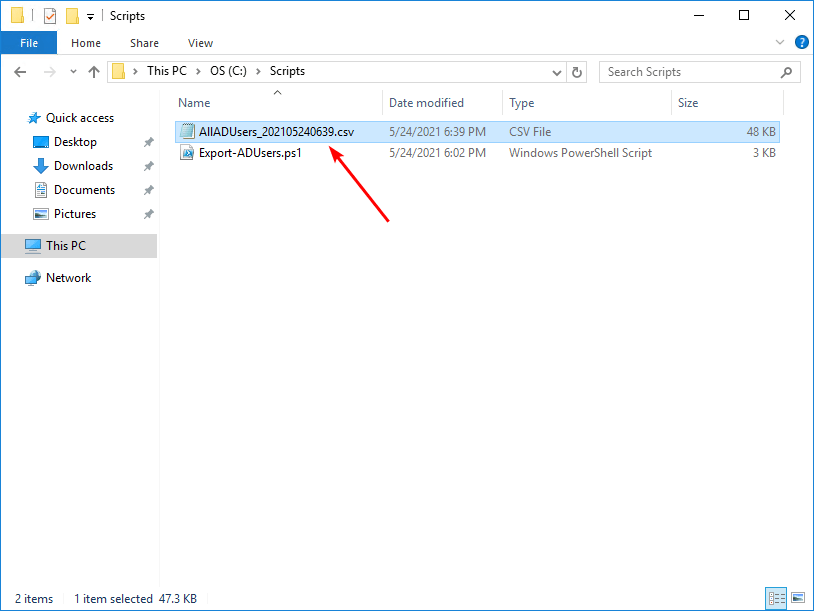
Task: Click the 5/24/2021 6:39 PM date cell
Action: 438,132
